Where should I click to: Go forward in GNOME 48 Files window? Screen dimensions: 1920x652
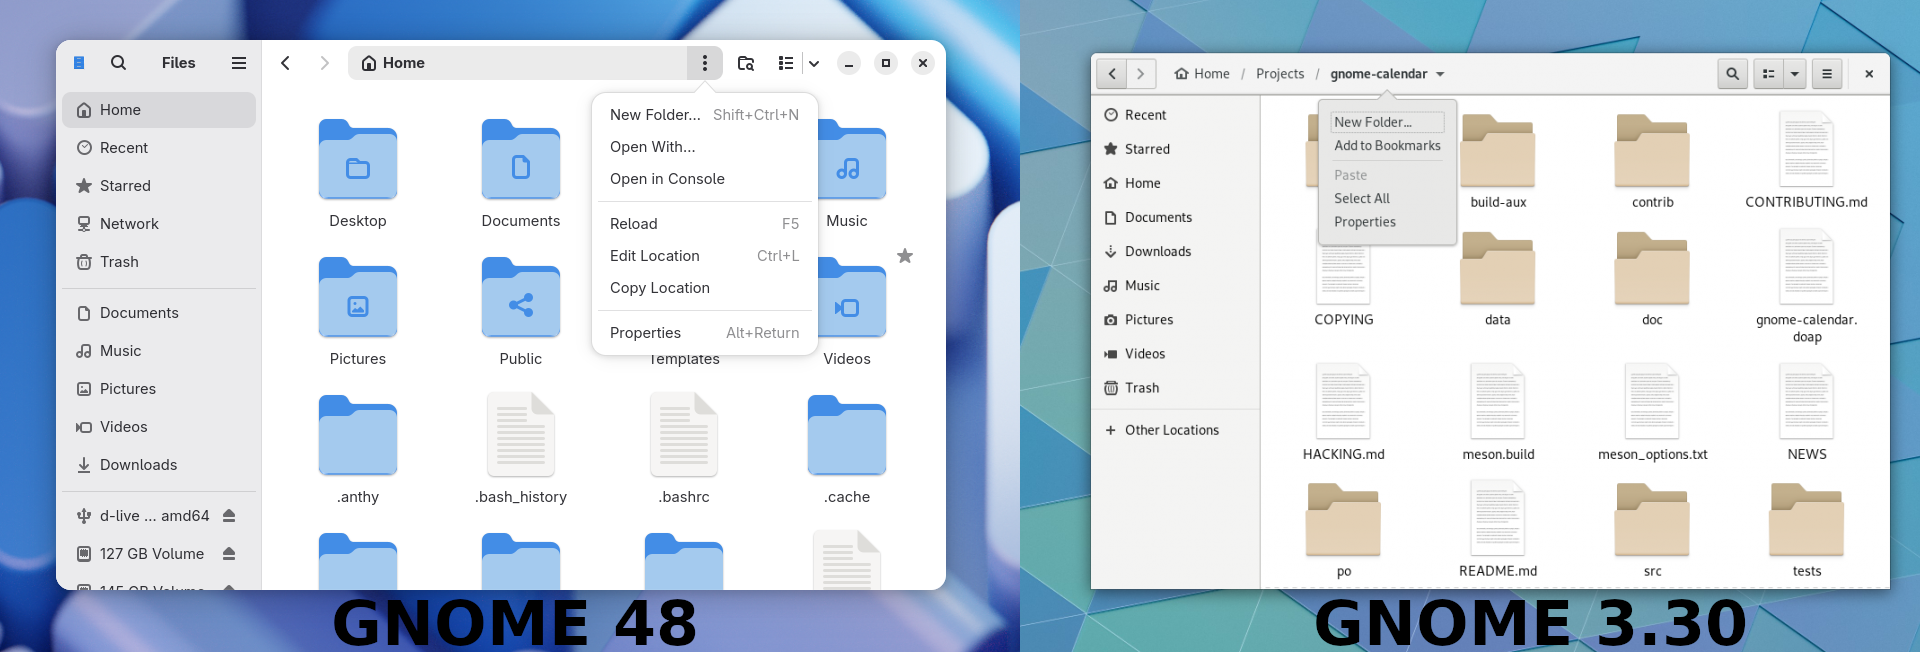324,63
